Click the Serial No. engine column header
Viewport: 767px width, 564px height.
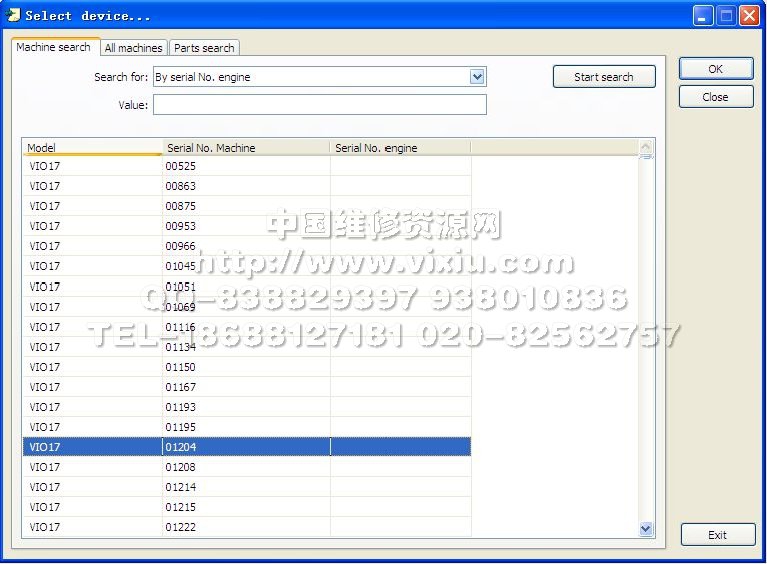[399, 148]
